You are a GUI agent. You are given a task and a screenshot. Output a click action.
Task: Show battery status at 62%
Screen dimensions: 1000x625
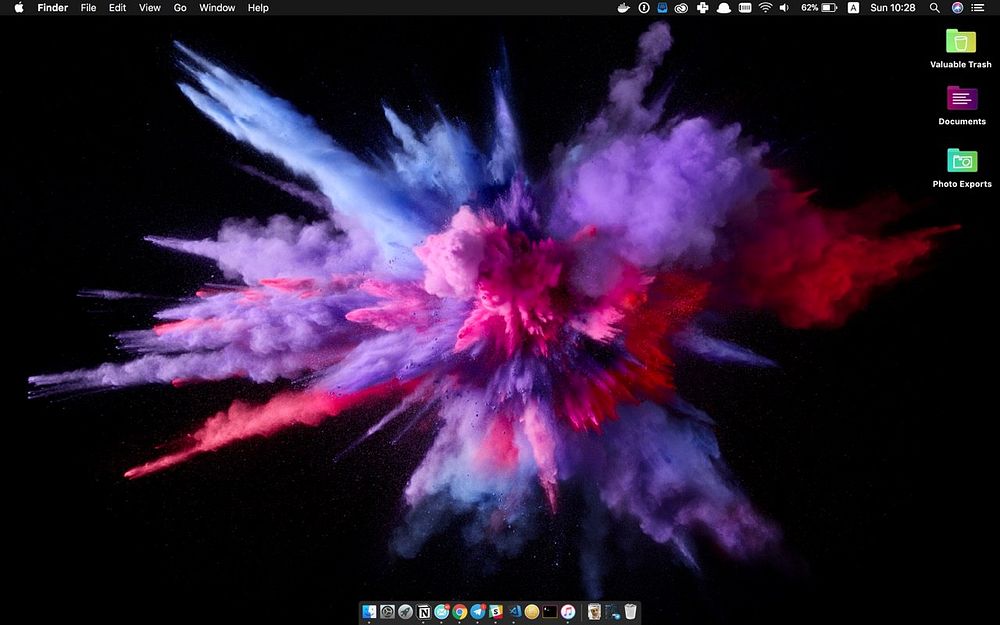pos(819,8)
